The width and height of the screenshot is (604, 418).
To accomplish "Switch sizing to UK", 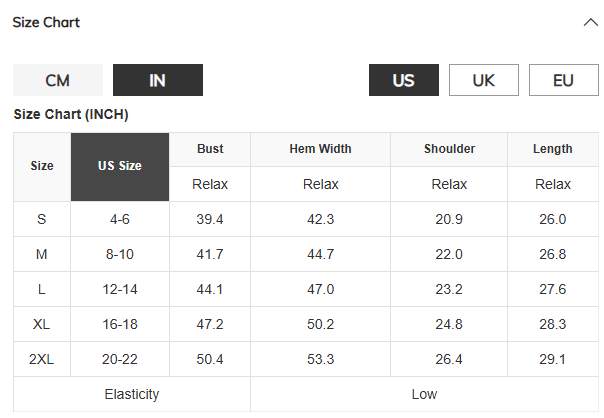I will point(484,80).
